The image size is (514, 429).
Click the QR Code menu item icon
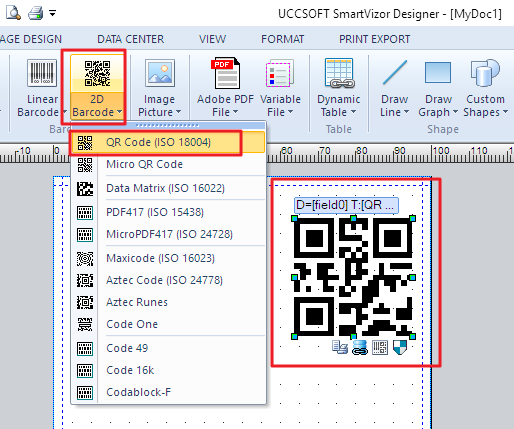coord(85,143)
